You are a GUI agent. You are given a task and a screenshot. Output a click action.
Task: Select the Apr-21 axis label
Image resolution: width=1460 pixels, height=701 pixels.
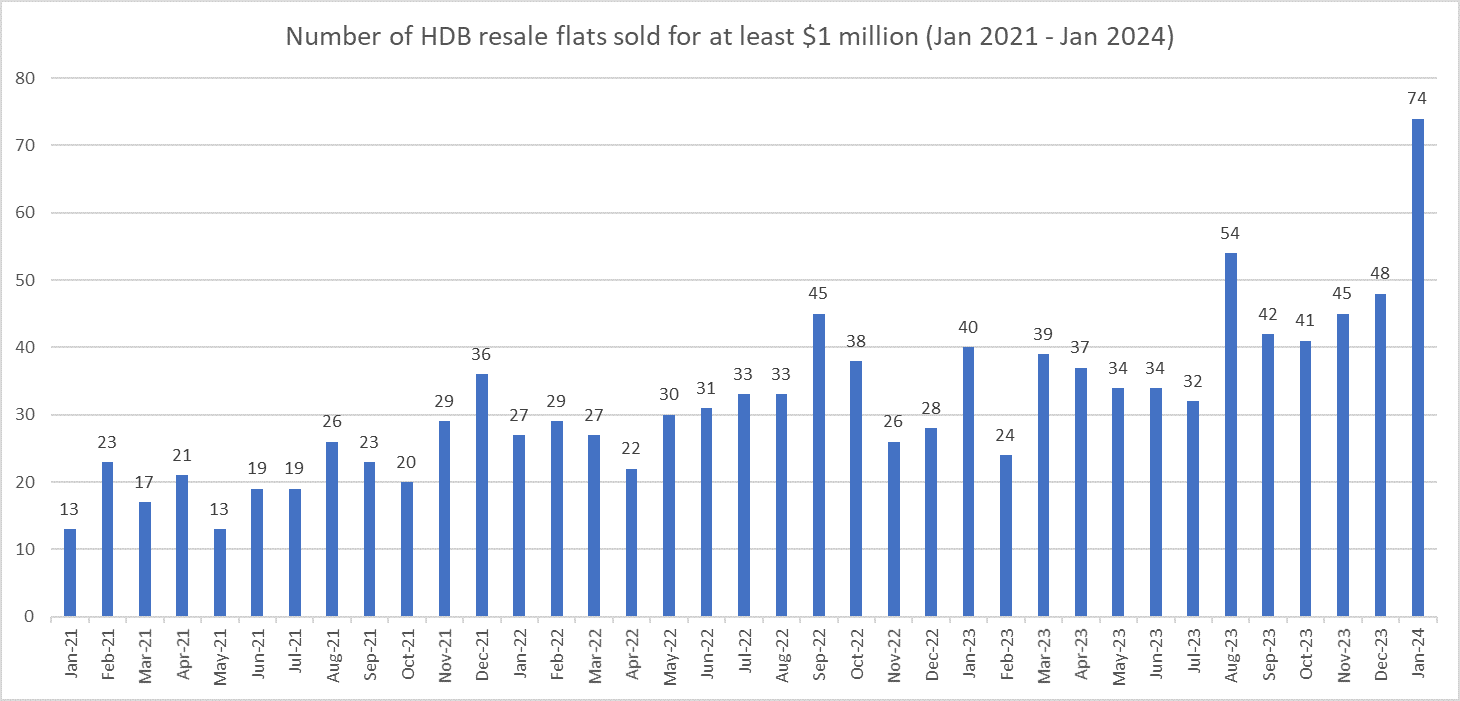click(x=183, y=654)
